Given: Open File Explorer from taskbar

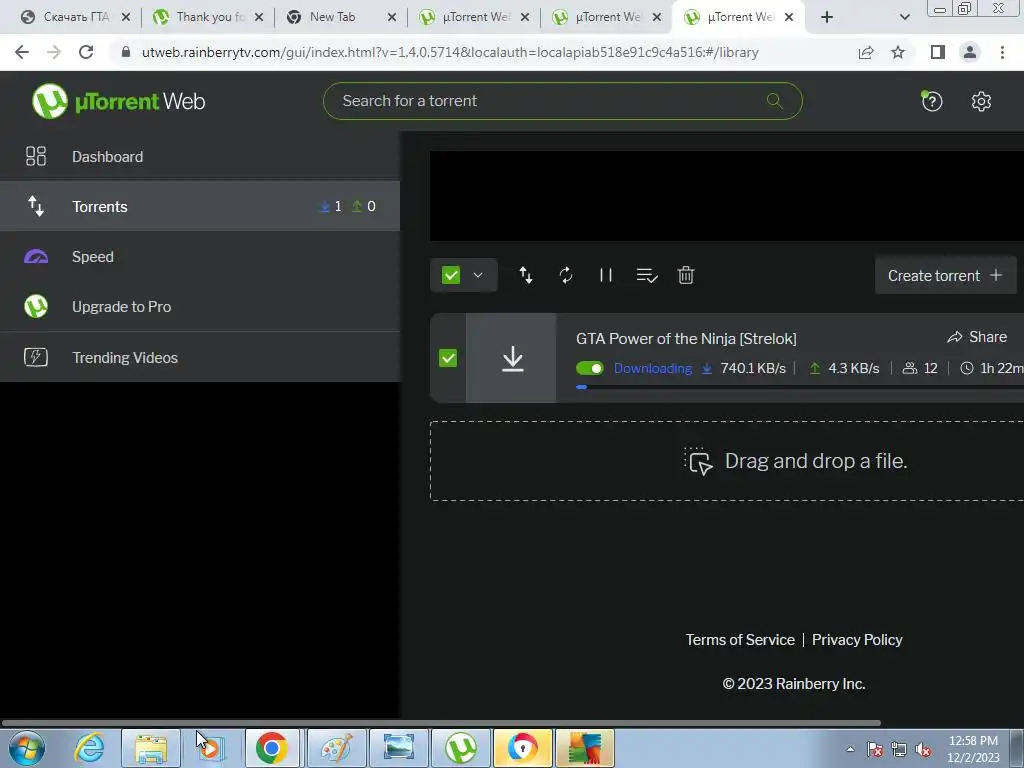Looking at the screenshot, I should (151, 748).
